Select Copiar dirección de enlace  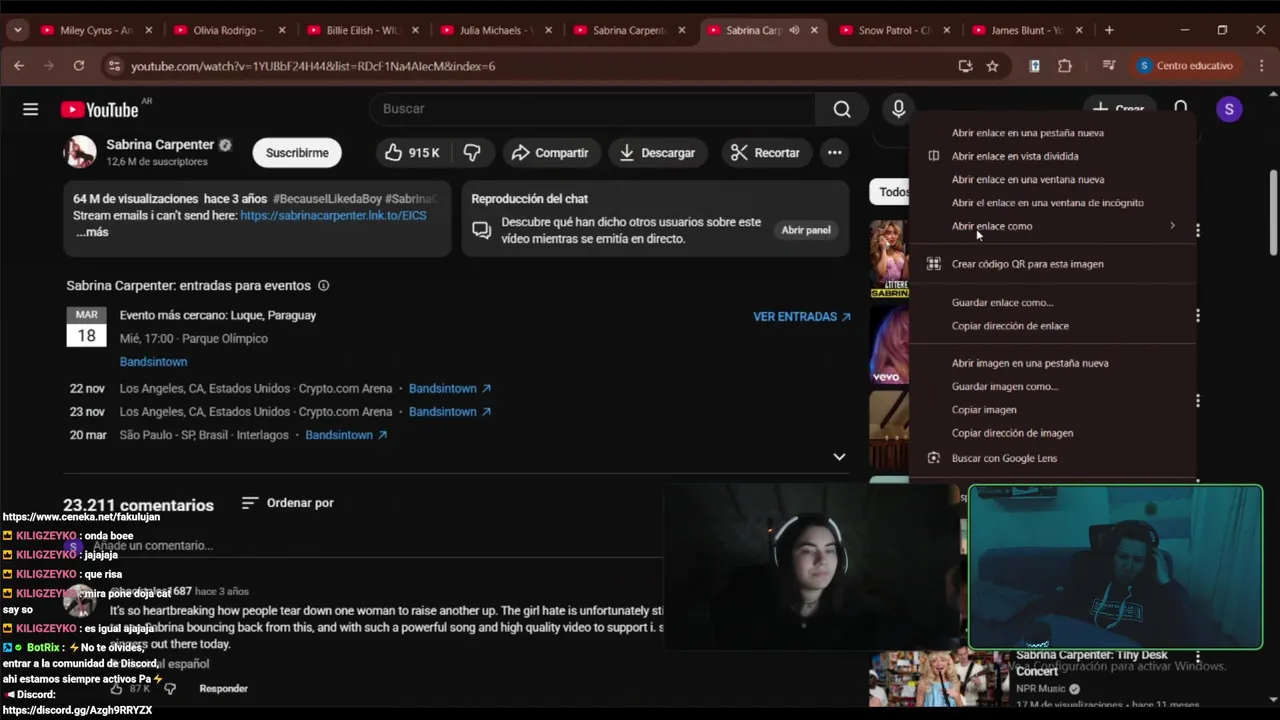[x=1052, y=326]
